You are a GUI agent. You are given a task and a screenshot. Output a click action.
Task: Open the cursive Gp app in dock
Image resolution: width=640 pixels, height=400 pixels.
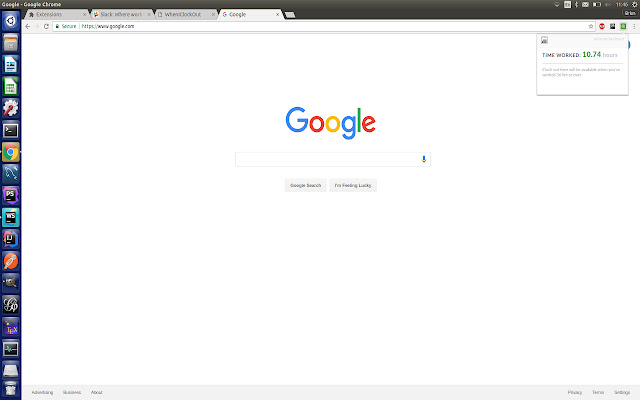[x=11, y=305]
